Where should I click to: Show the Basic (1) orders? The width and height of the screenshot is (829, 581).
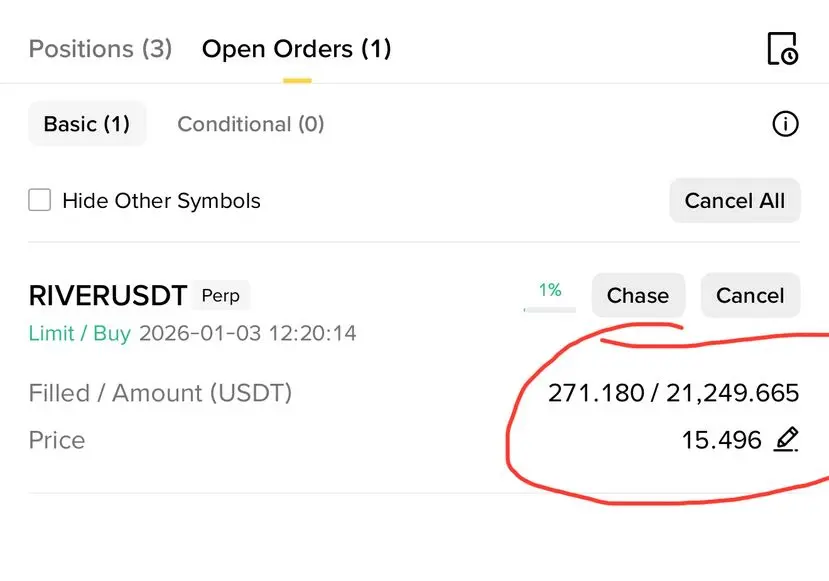click(x=87, y=124)
